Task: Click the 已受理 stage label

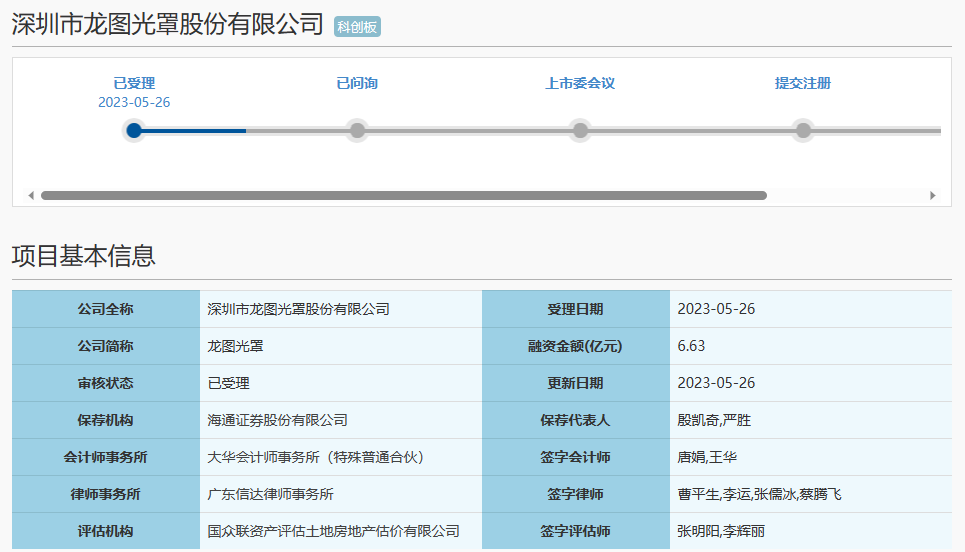Action: pyautogui.click(x=134, y=83)
